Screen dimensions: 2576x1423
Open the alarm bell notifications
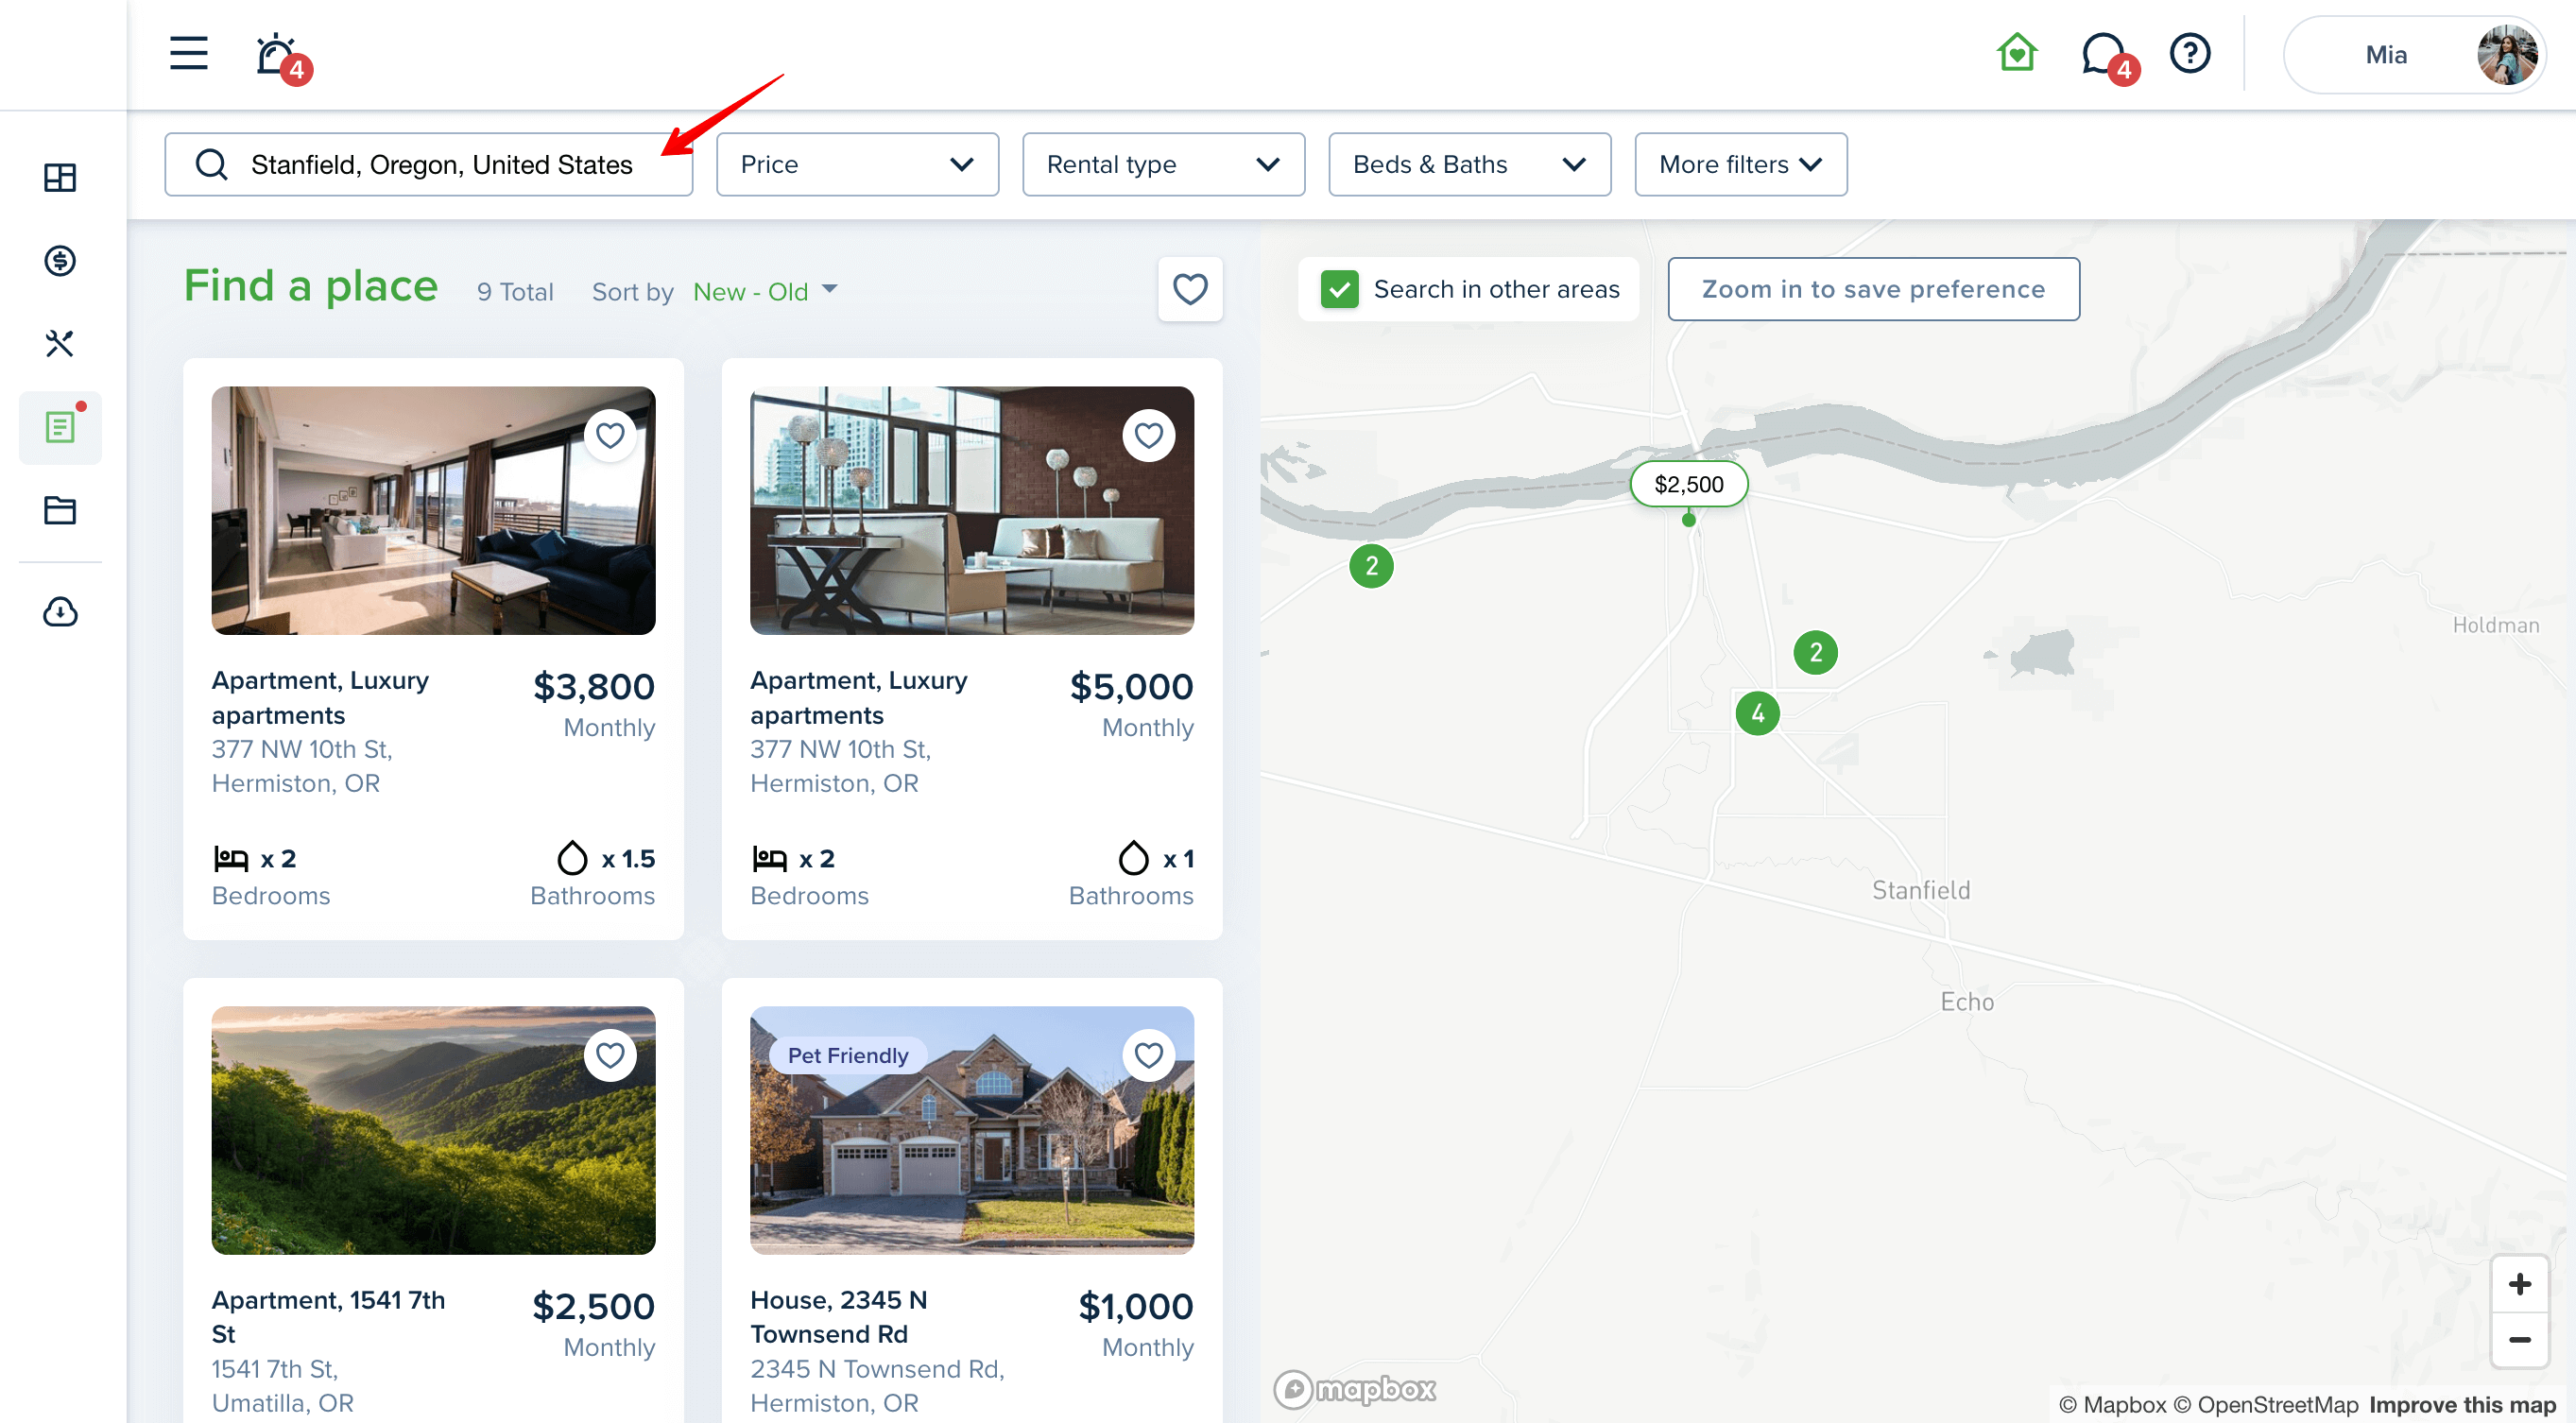[x=277, y=55]
